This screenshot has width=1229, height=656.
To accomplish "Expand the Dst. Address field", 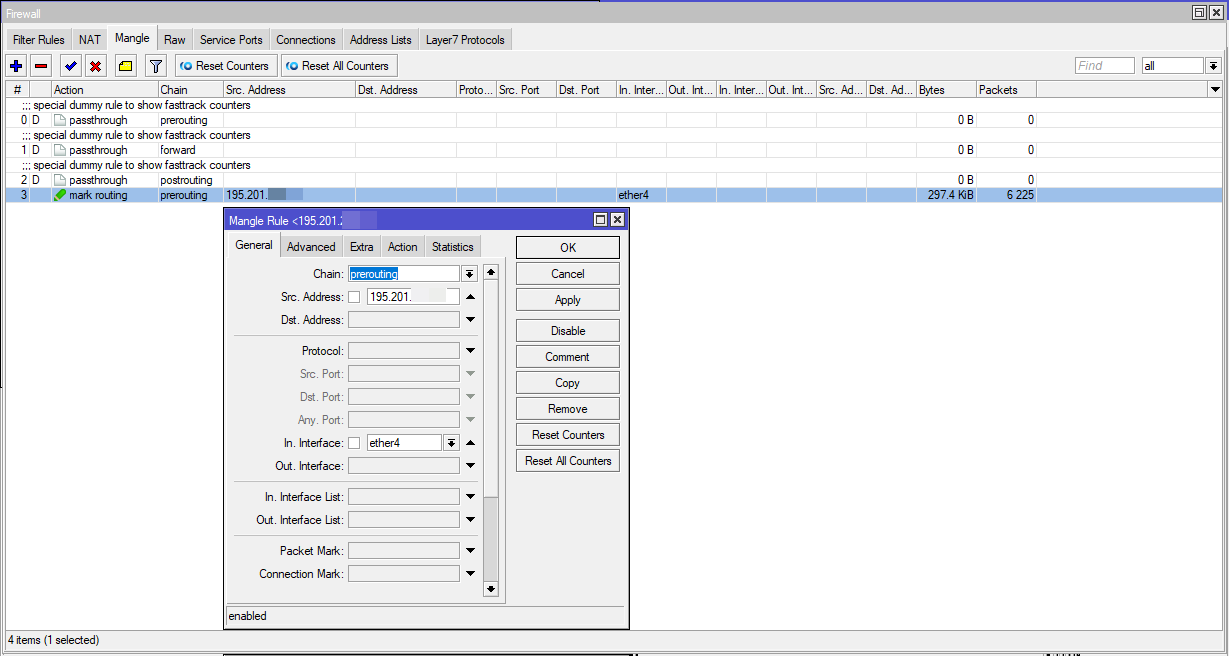I will 470,320.
